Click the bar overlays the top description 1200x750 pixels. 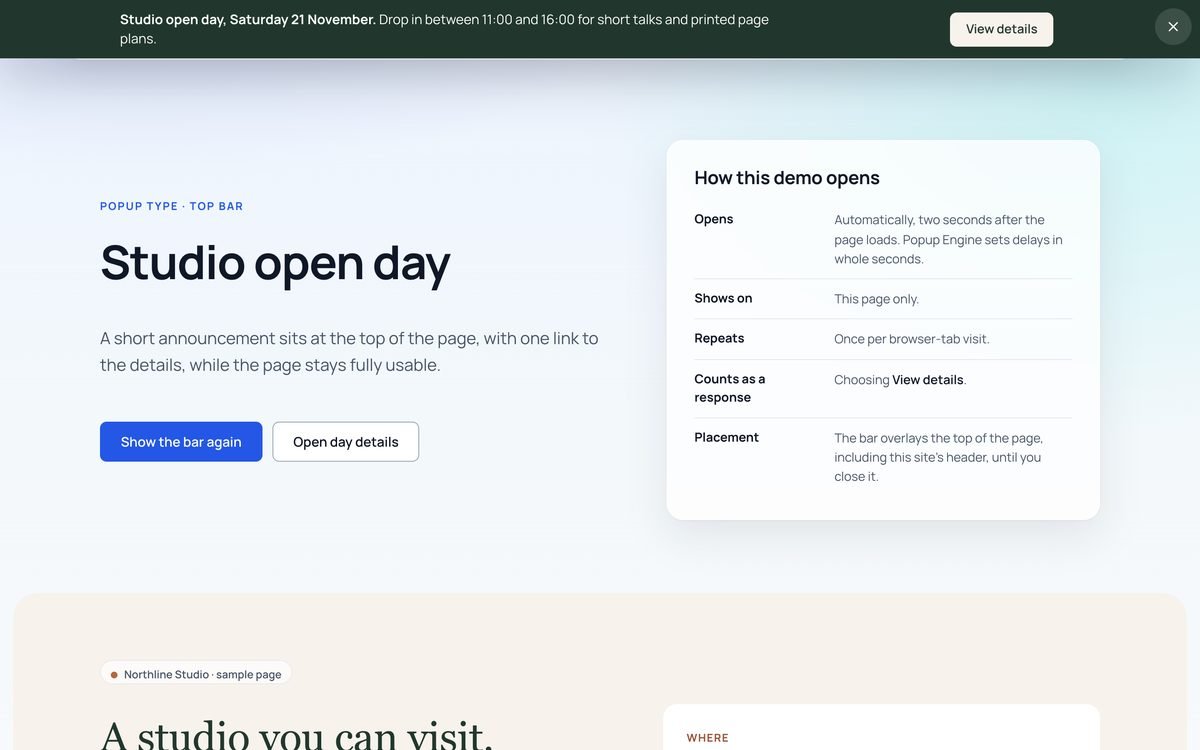[x=939, y=457]
